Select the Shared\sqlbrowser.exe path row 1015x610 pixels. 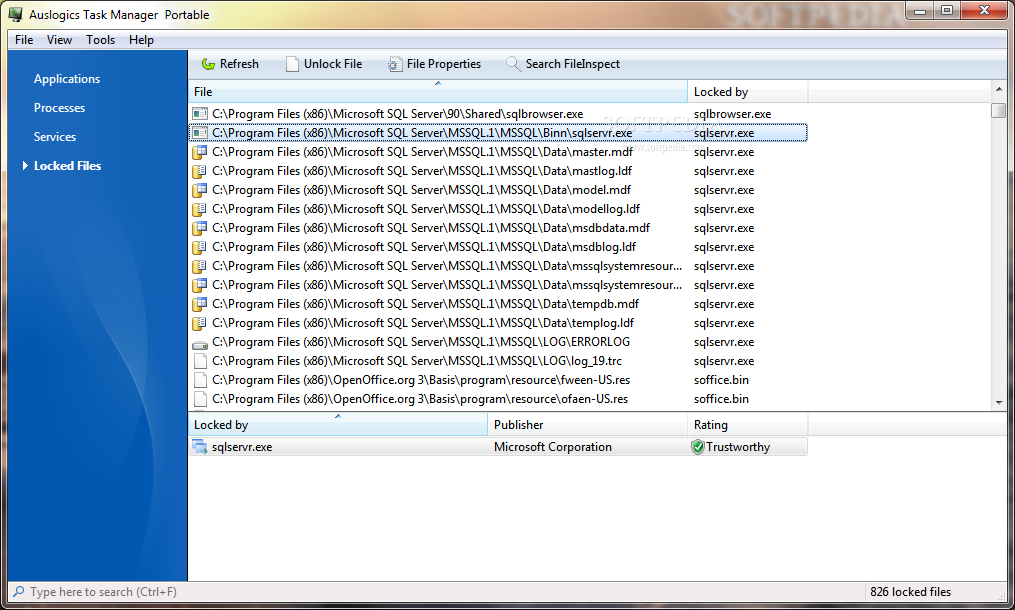[498, 114]
